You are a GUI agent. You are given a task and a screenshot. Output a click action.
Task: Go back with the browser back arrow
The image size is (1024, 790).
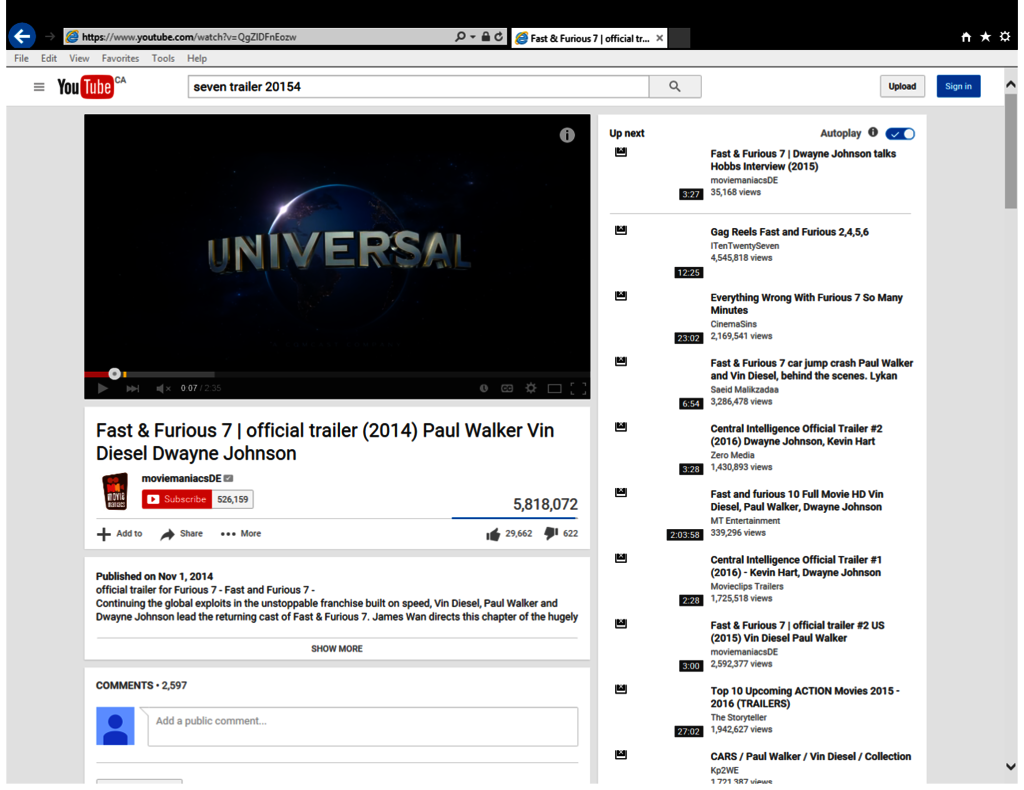coord(23,36)
